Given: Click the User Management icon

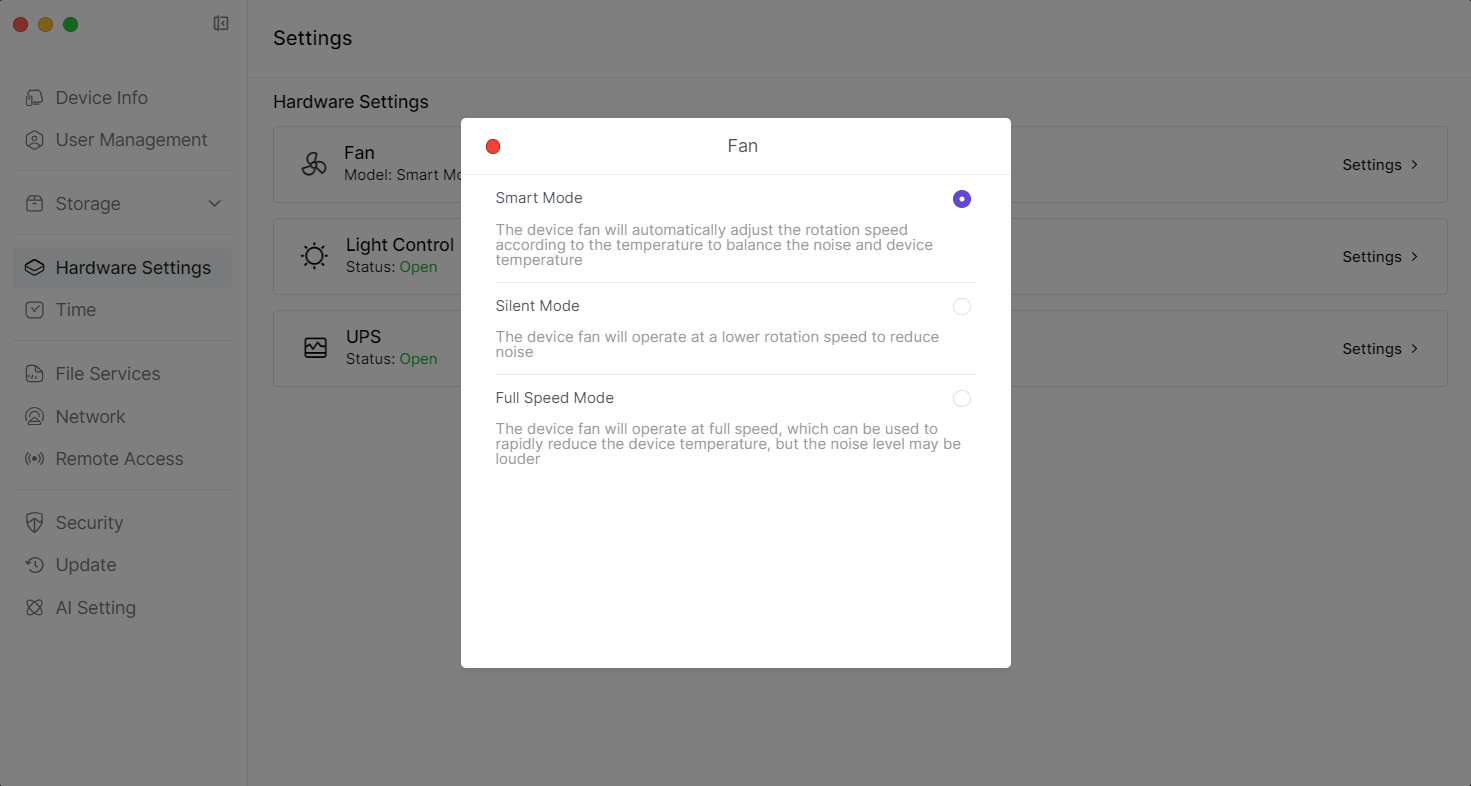Looking at the screenshot, I should (x=35, y=140).
